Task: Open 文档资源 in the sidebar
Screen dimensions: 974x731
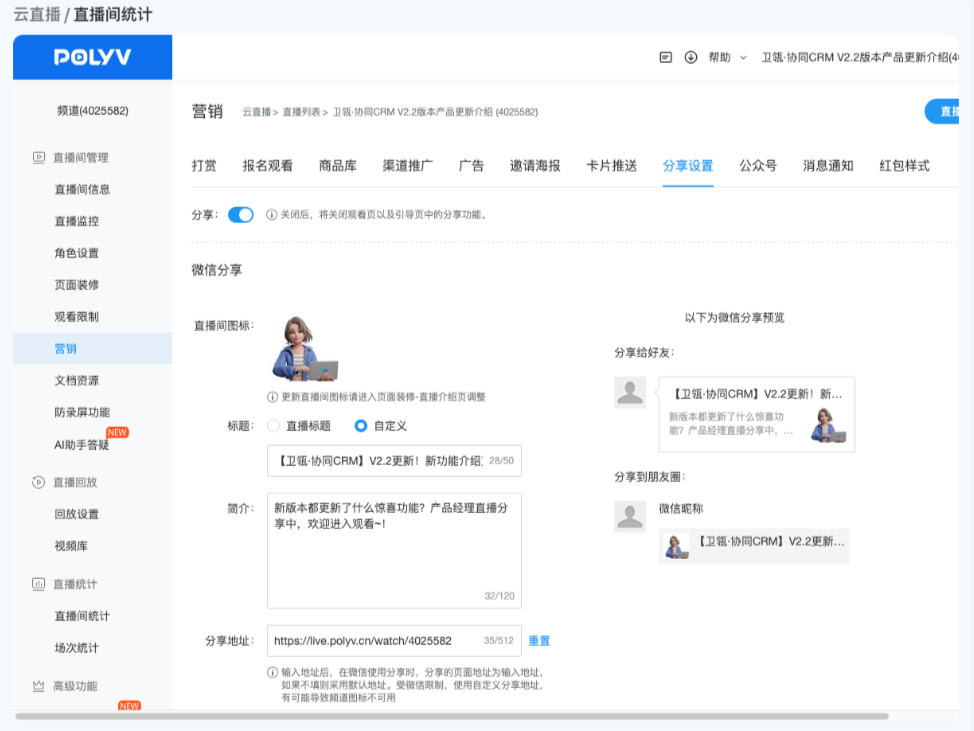Action: (76, 380)
